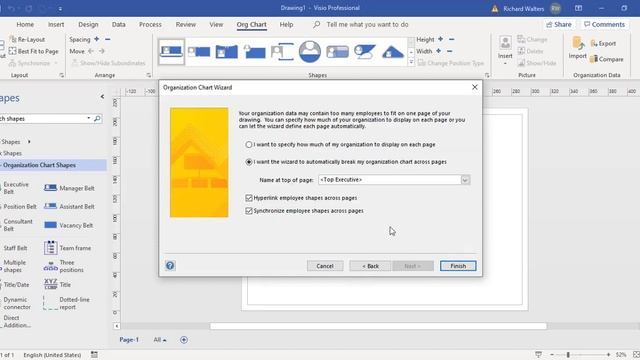This screenshot has width=640, height=360.
Task: Click the Share button
Action: pos(559,24)
